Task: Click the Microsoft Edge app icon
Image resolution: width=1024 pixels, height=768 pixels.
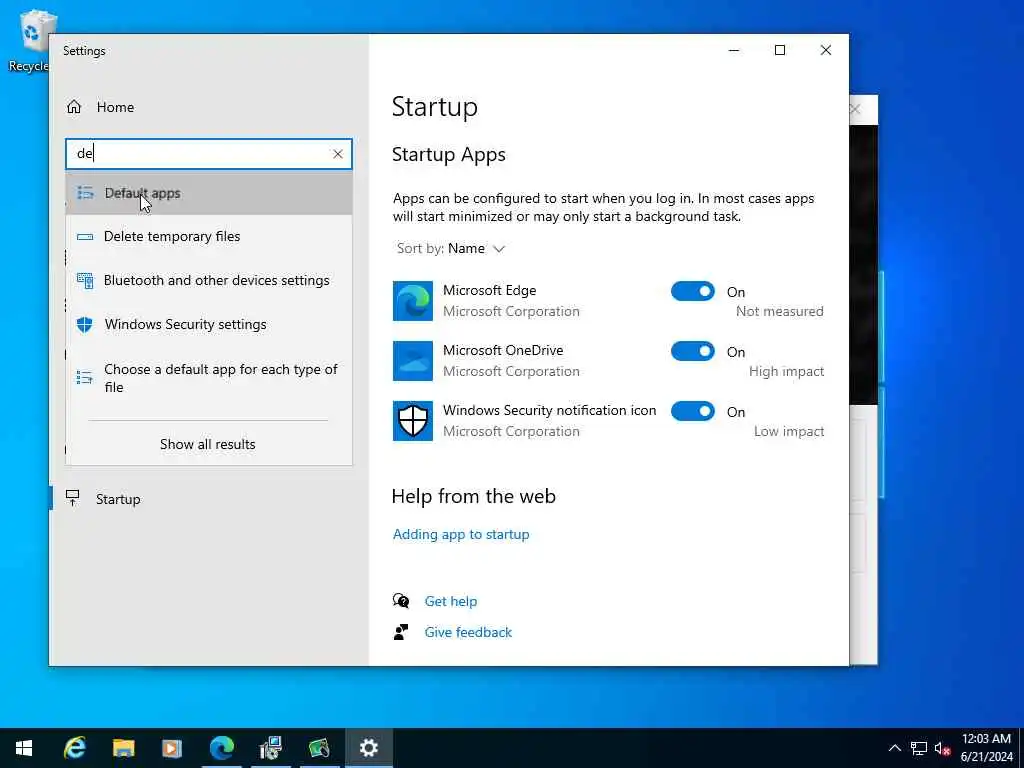Action: pyautogui.click(x=413, y=301)
